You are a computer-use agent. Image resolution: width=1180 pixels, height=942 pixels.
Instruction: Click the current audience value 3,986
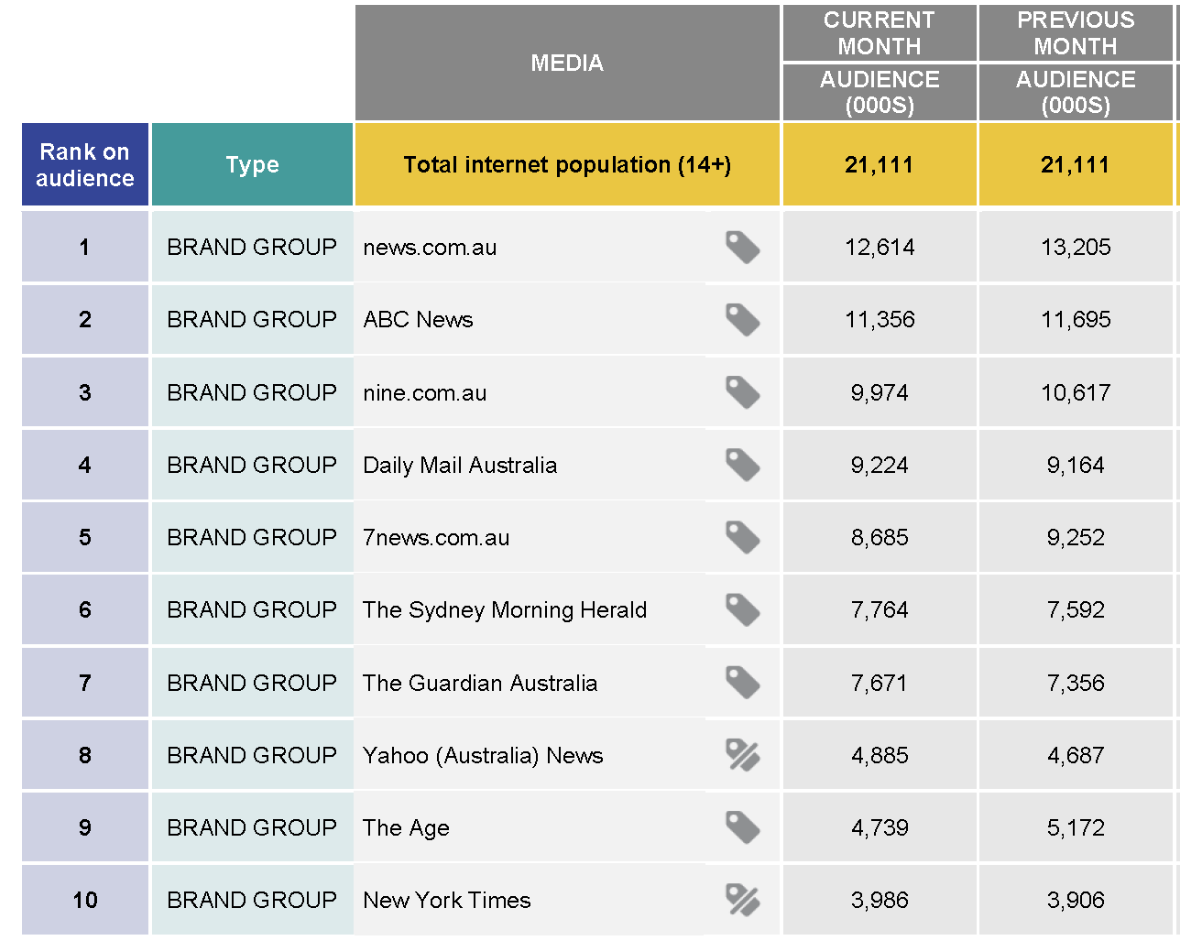pyautogui.click(x=879, y=900)
